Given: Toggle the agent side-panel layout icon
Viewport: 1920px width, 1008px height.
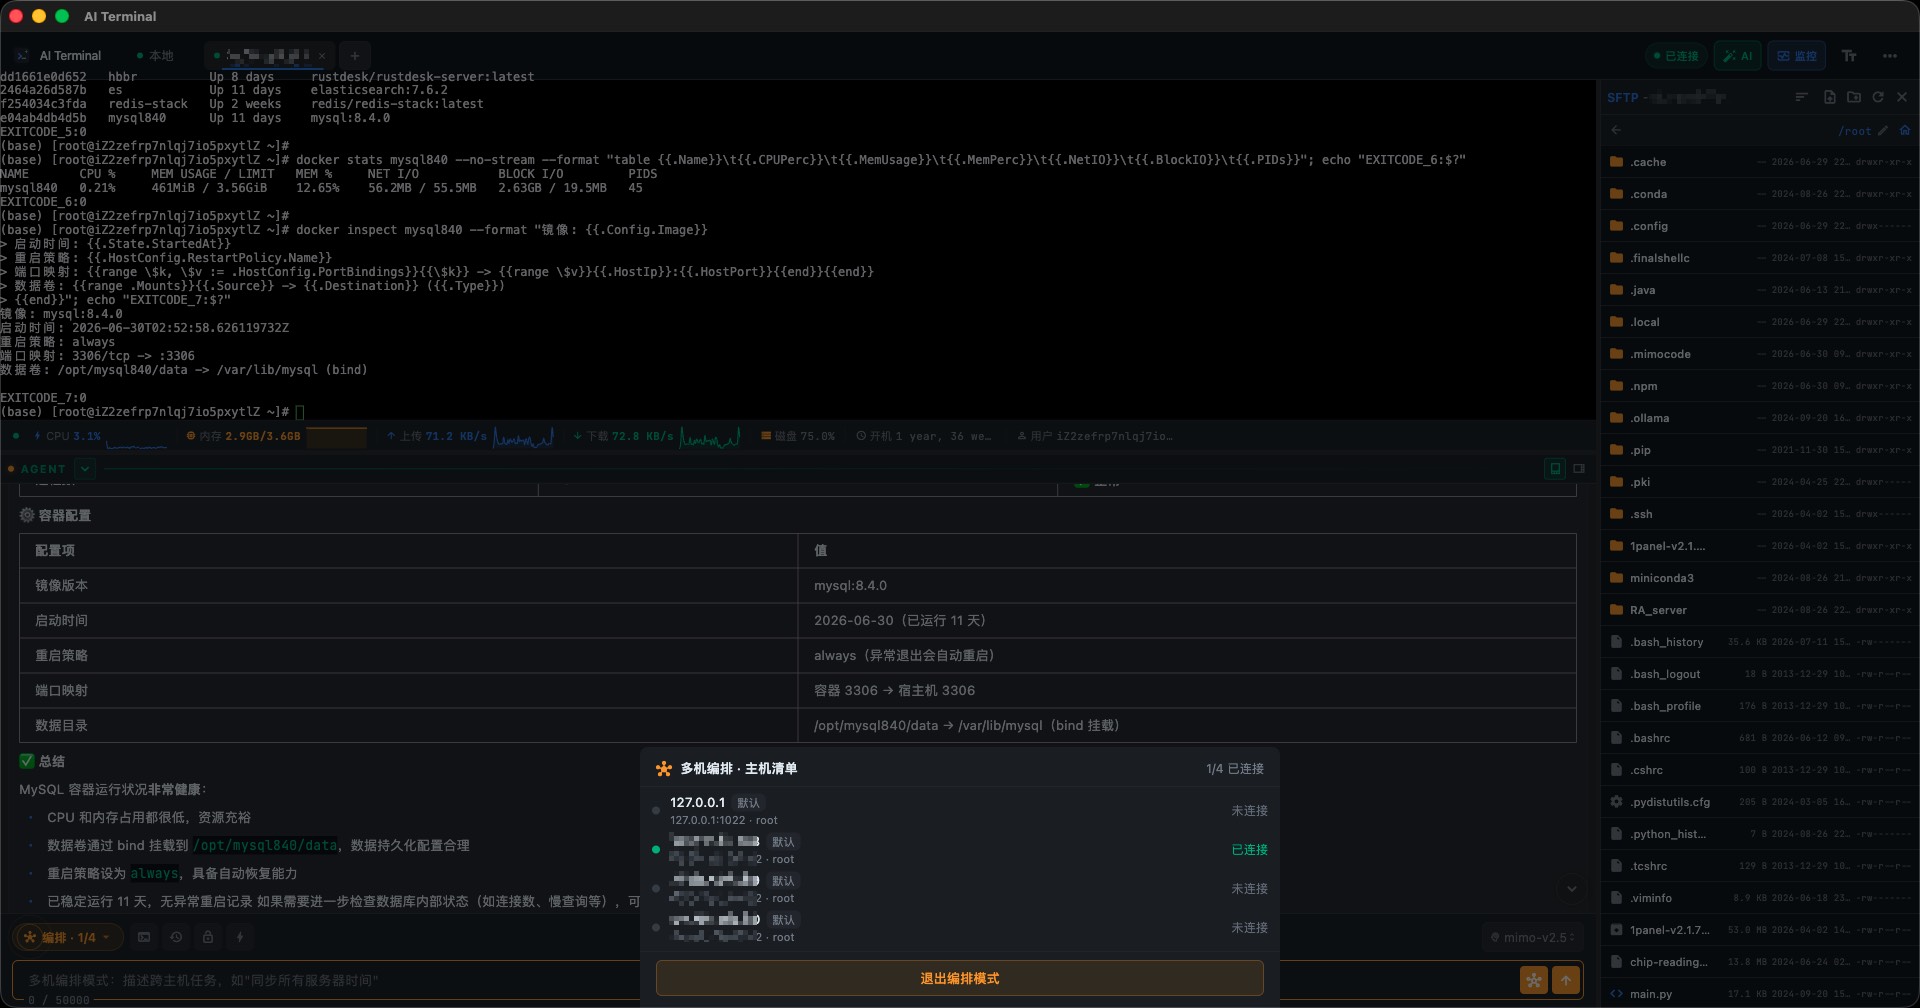Looking at the screenshot, I should [1579, 468].
